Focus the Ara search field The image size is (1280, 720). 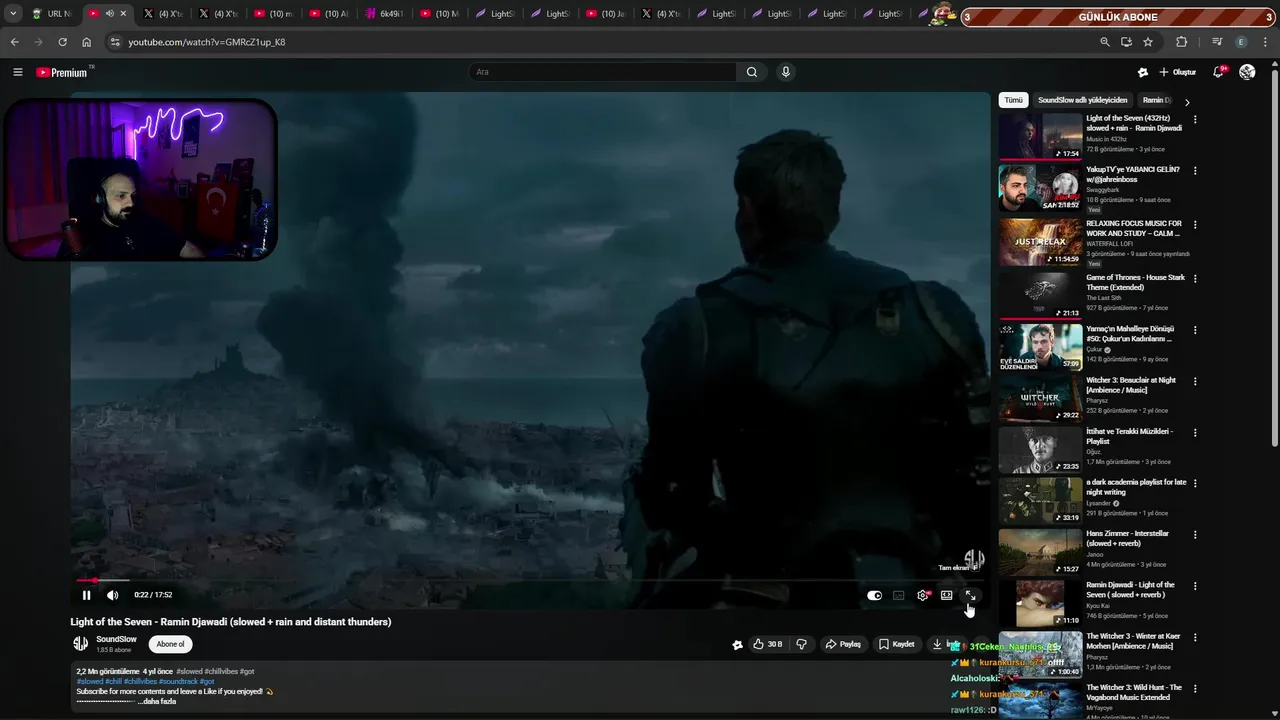coord(603,72)
